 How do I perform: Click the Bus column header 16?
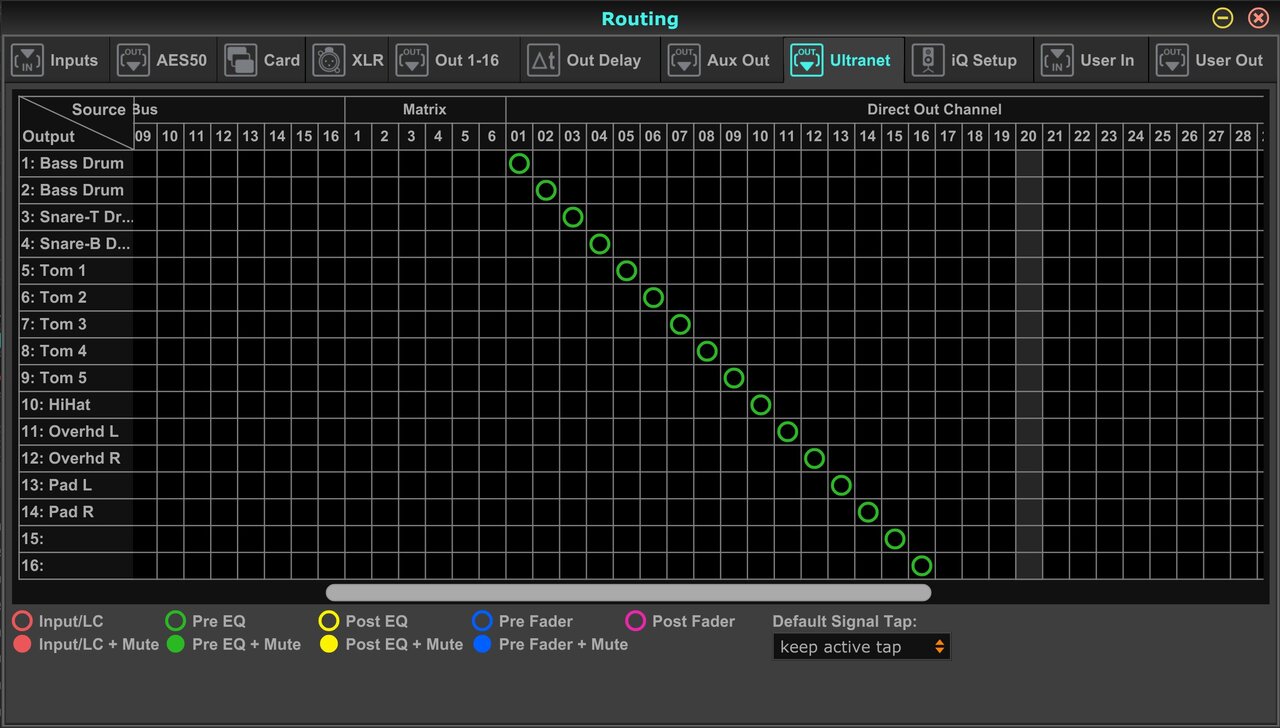tap(330, 137)
